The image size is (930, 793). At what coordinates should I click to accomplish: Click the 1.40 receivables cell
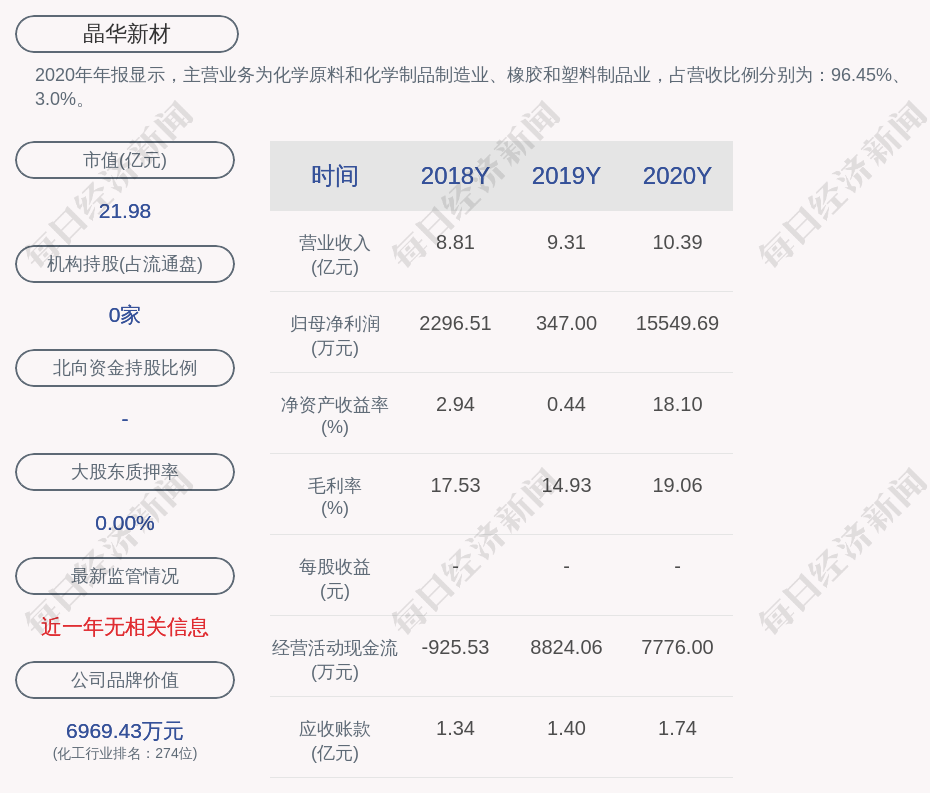click(566, 728)
